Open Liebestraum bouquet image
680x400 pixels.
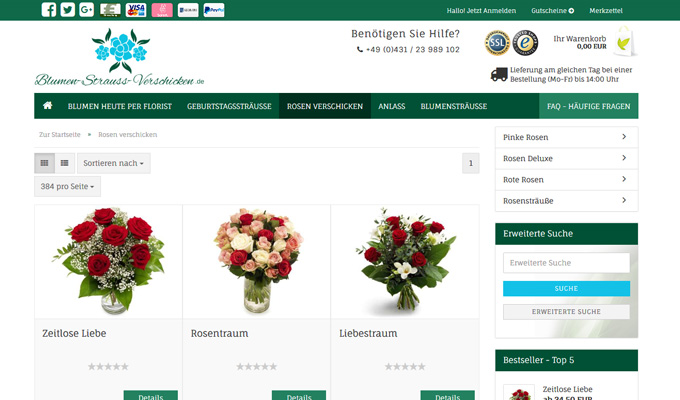(x=405, y=261)
